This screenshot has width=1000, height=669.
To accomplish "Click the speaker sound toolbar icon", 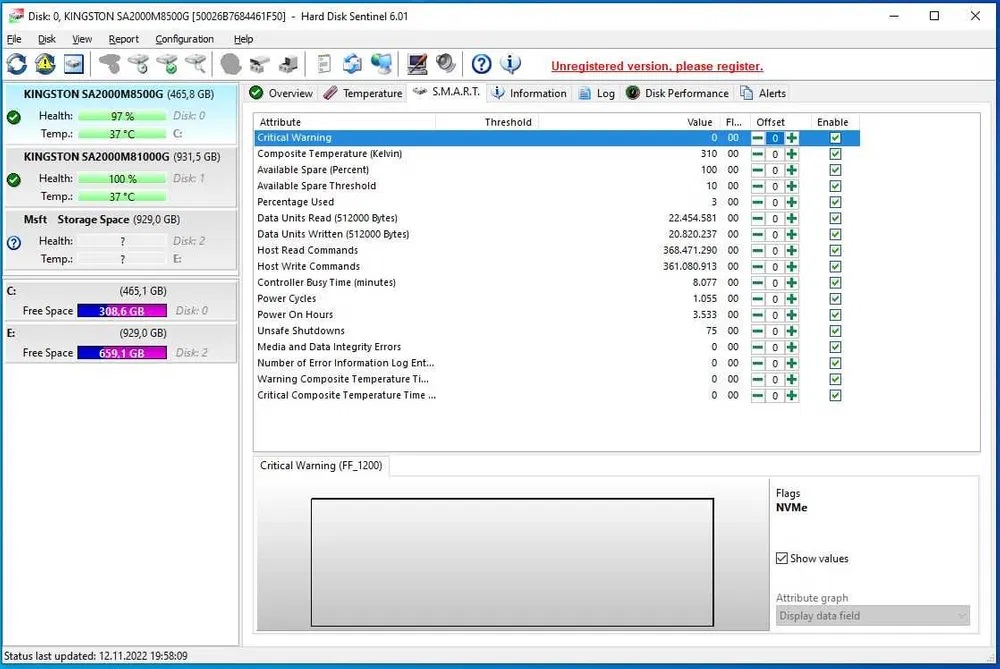I will pyautogui.click(x=446, y=64).
